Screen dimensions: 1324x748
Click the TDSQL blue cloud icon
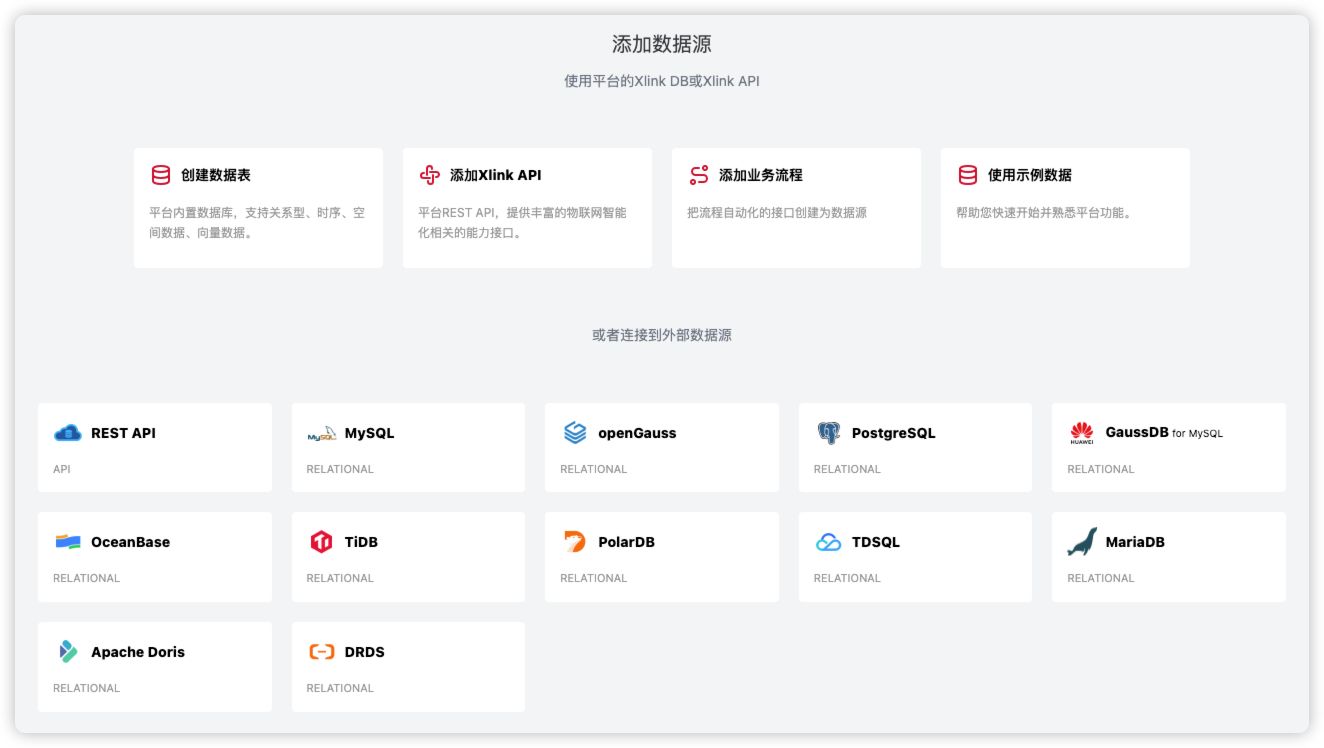pyautogui.click(x=828, y=542)
